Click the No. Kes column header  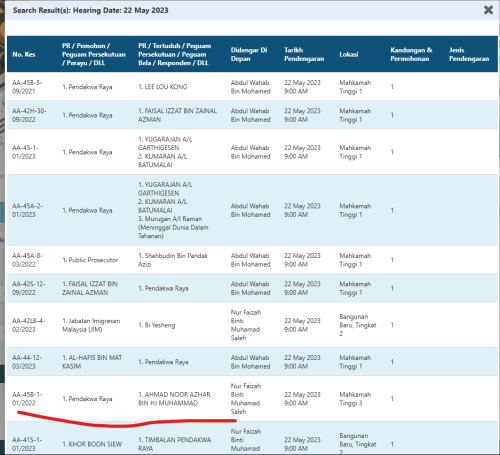(24, 54)
